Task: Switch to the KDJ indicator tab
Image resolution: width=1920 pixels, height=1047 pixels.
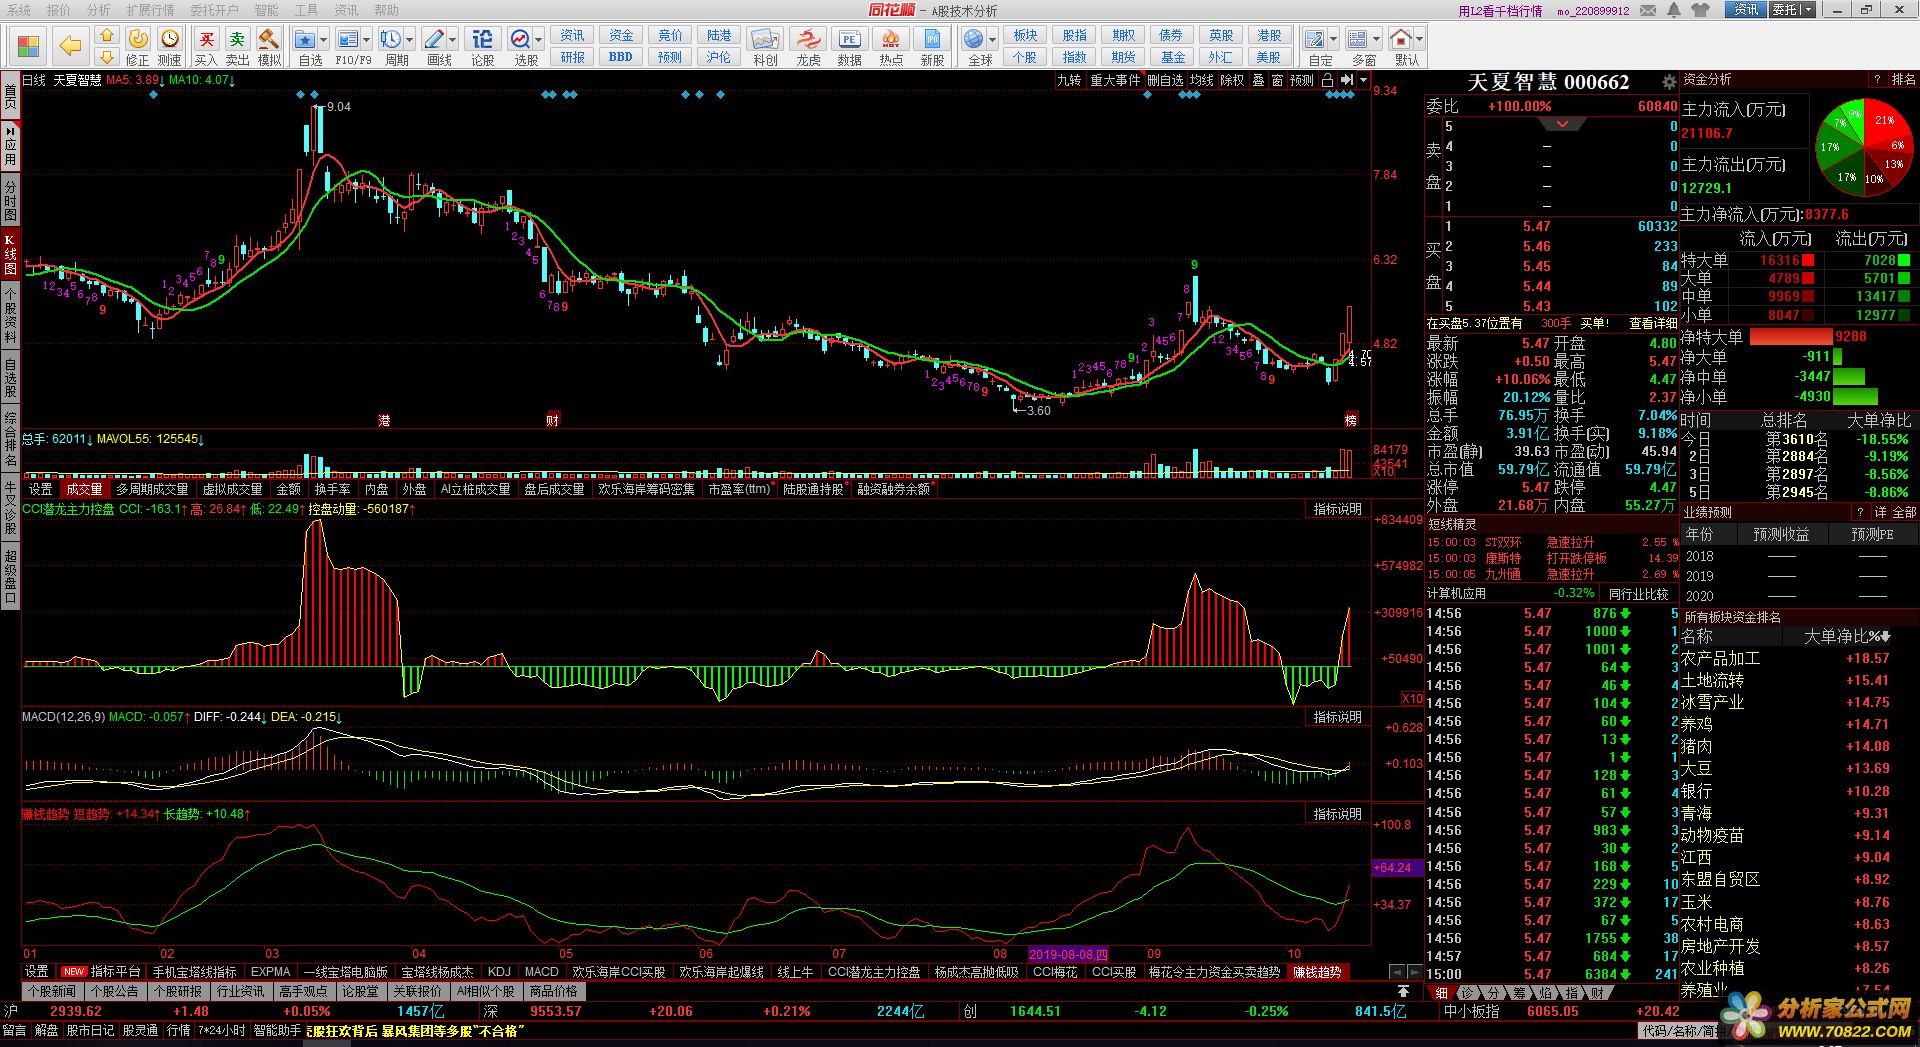Action: pyautogui.click(x=499, y=972)
